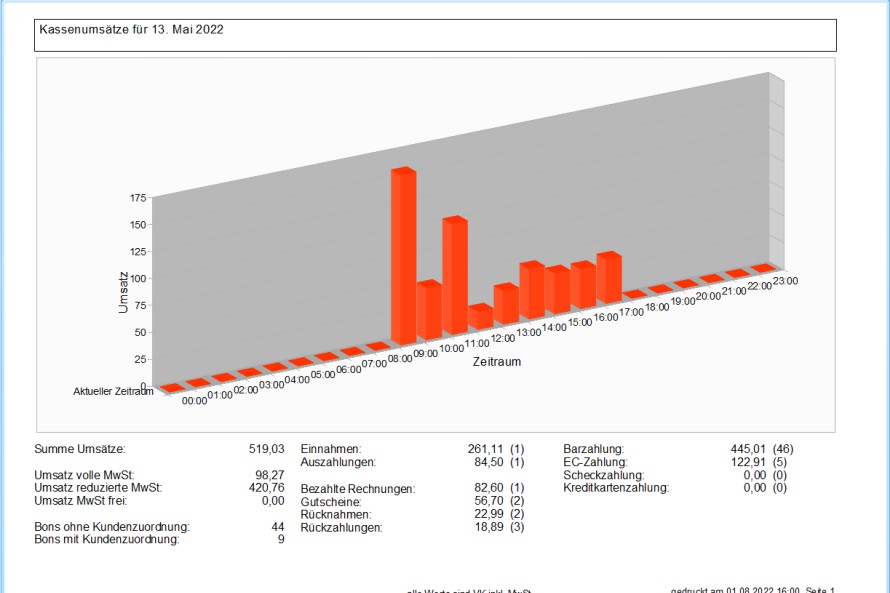Click the report title 'Kassenumsätze für 13. Mai 2022'
The image size is (890, 593).
click(x=131, y=30)
